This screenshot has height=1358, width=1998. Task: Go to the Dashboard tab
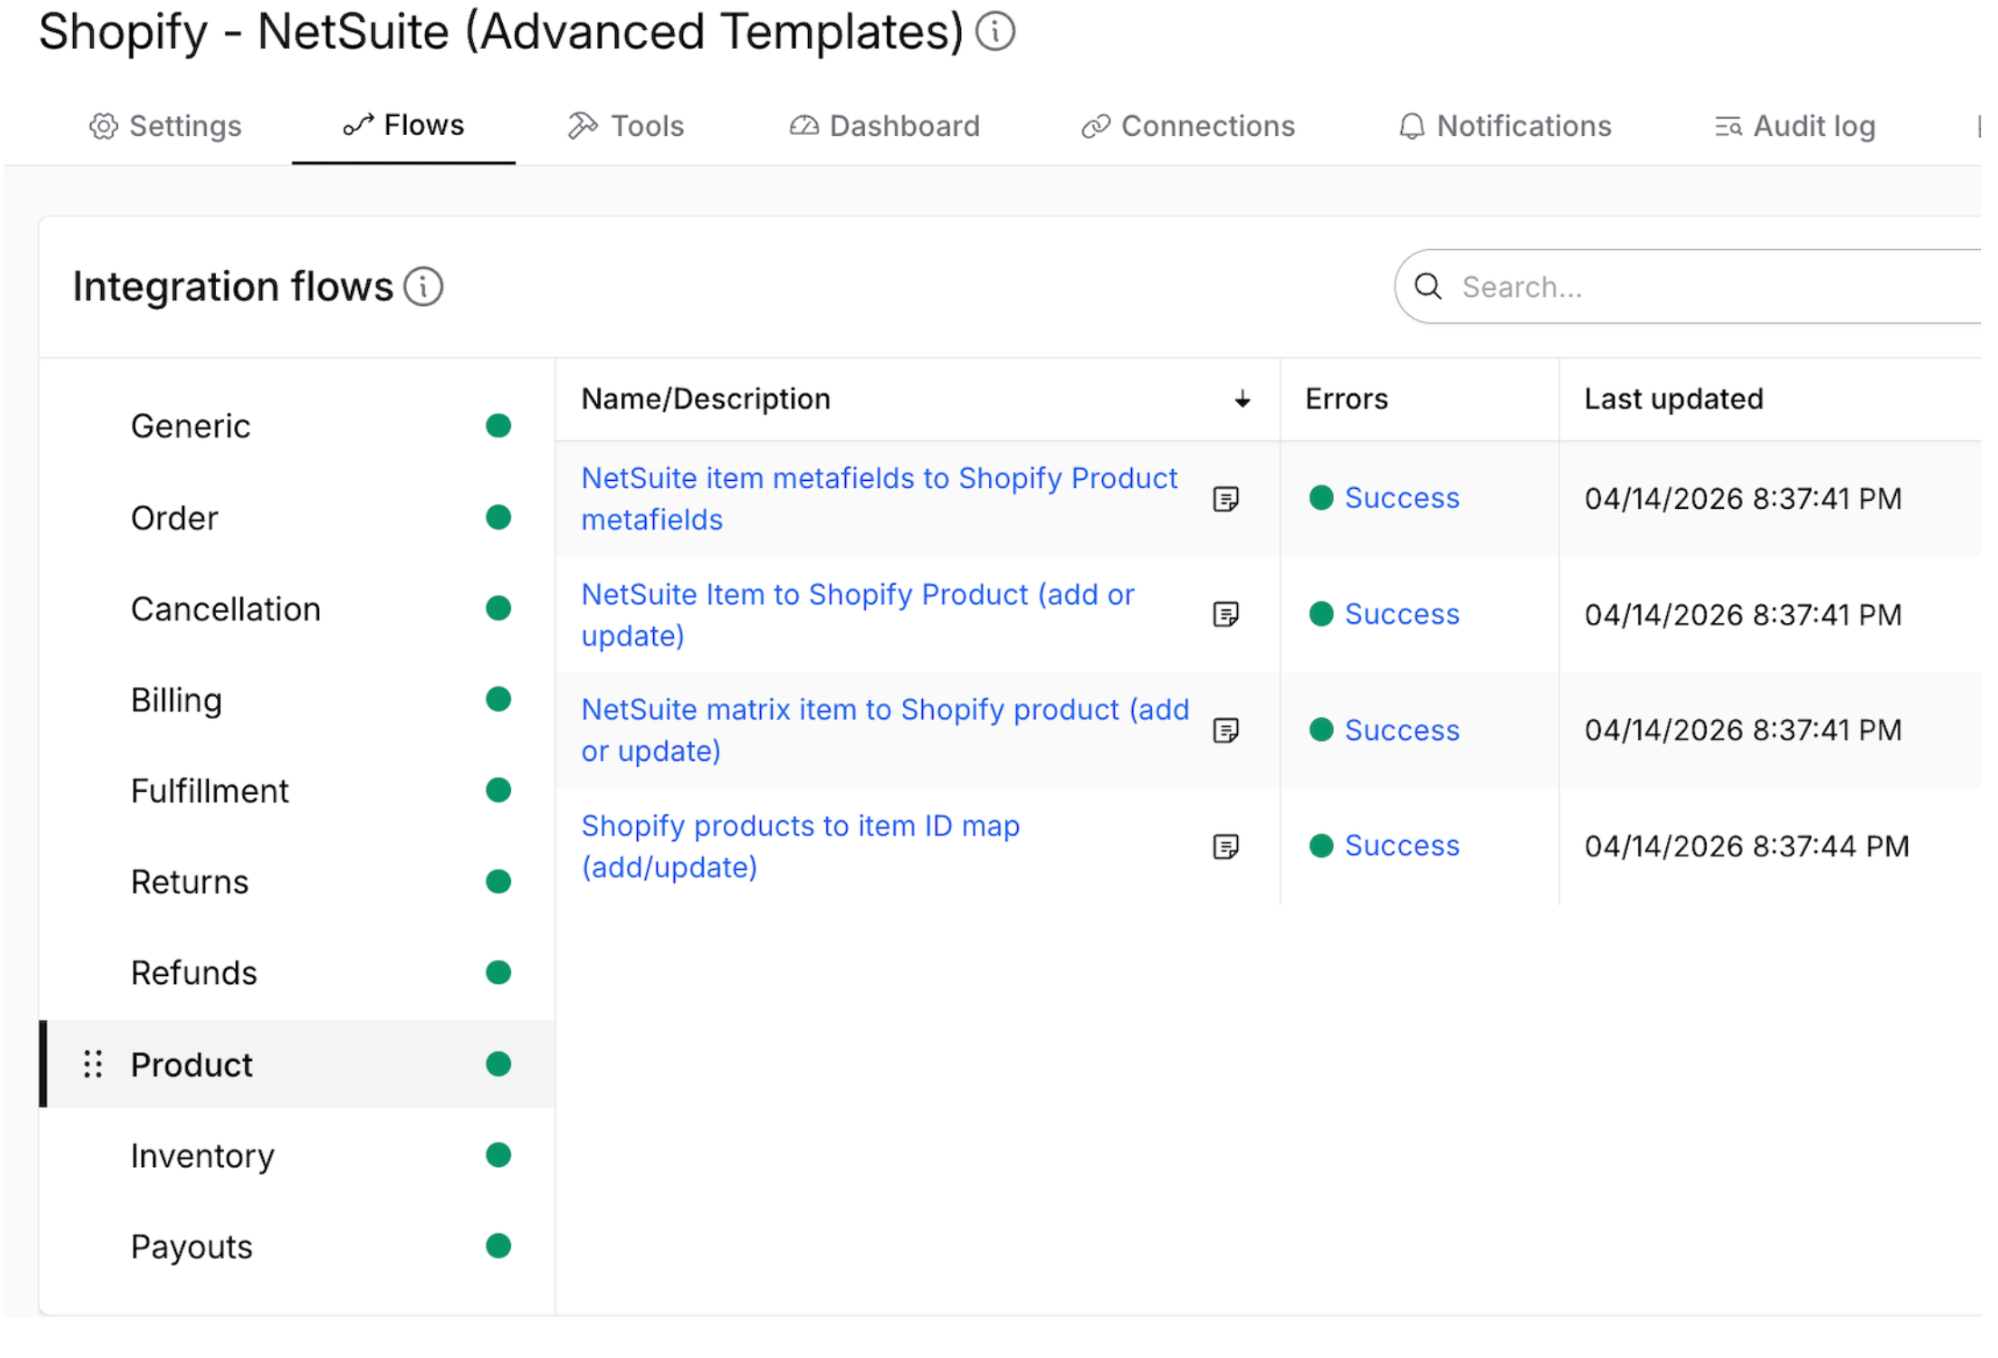click(x=884, y=126)
